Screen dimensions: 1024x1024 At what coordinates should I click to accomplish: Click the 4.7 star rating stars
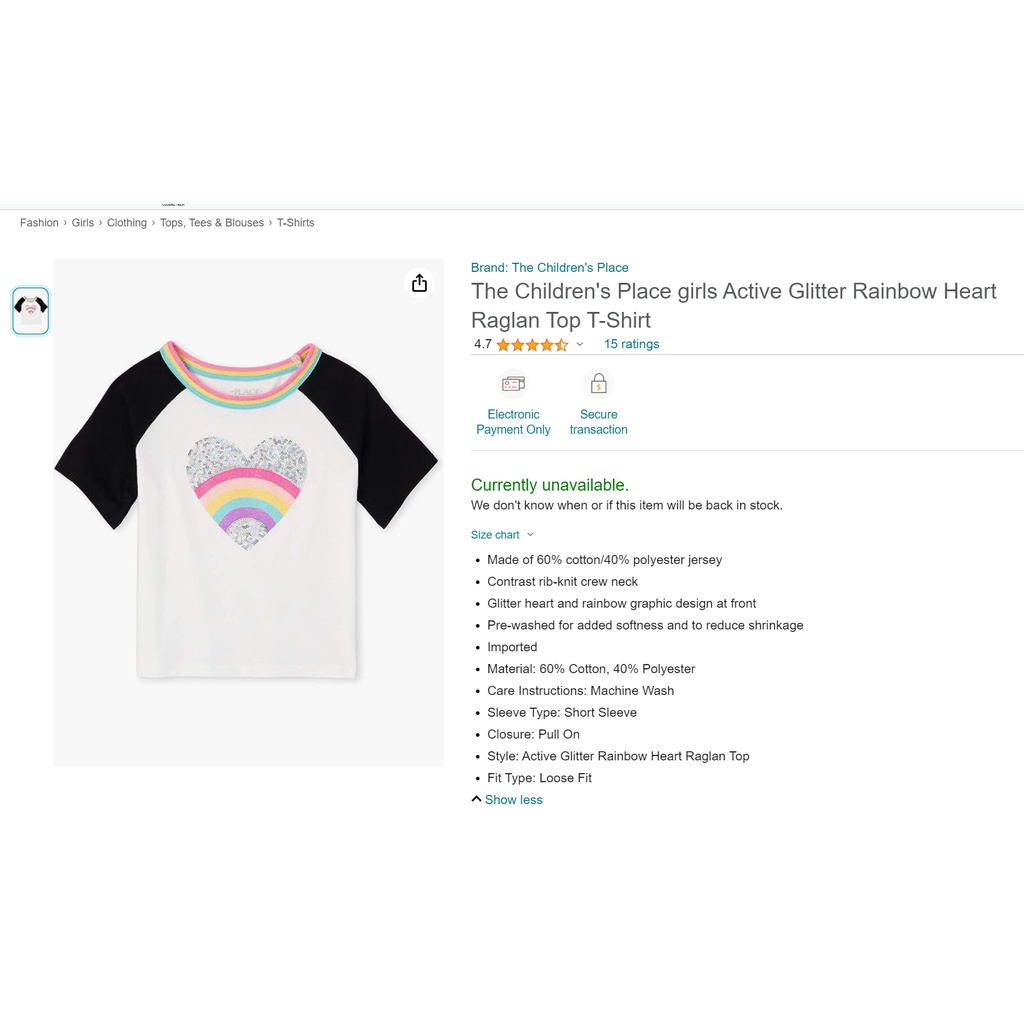(x=532, y=345)
